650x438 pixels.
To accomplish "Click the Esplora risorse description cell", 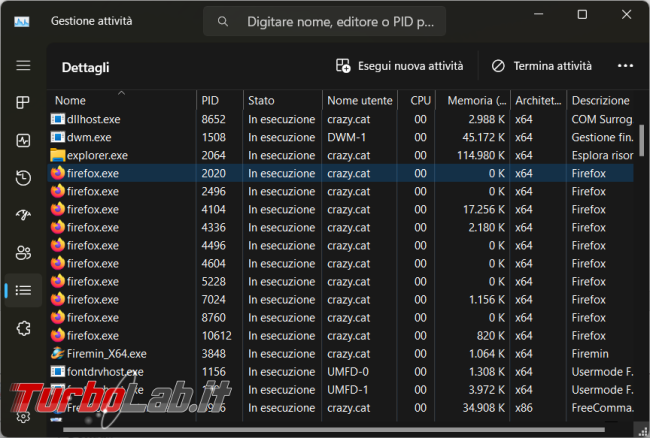I will click(602, 155).
